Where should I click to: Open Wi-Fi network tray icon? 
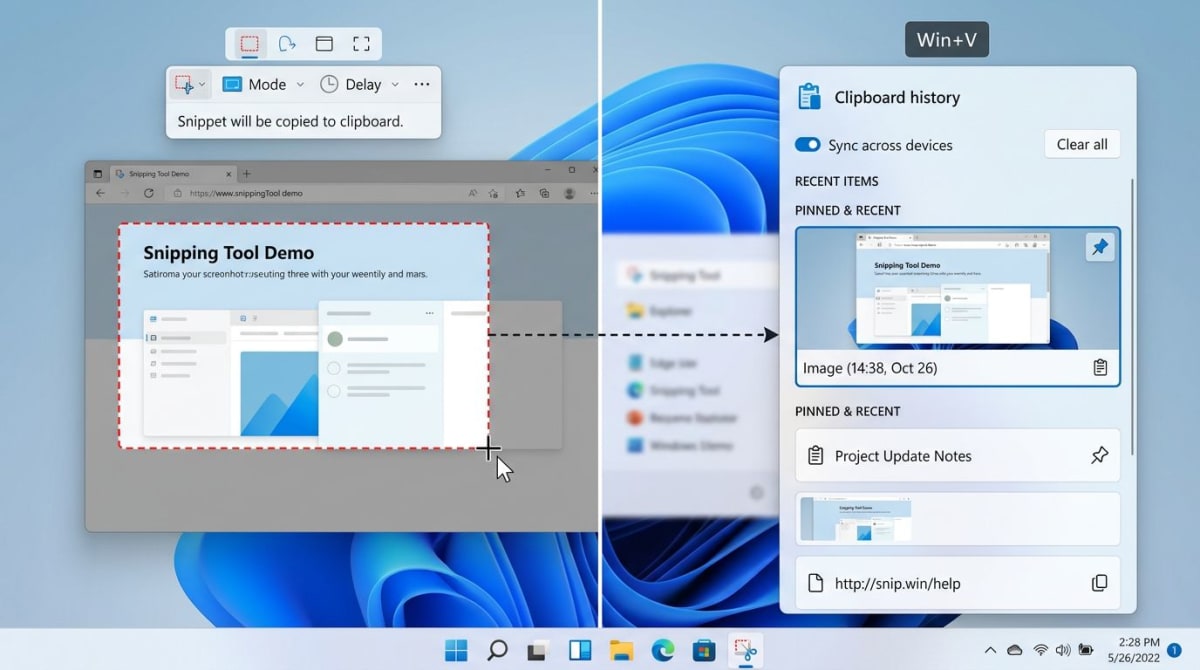(x=1040, y=650)
